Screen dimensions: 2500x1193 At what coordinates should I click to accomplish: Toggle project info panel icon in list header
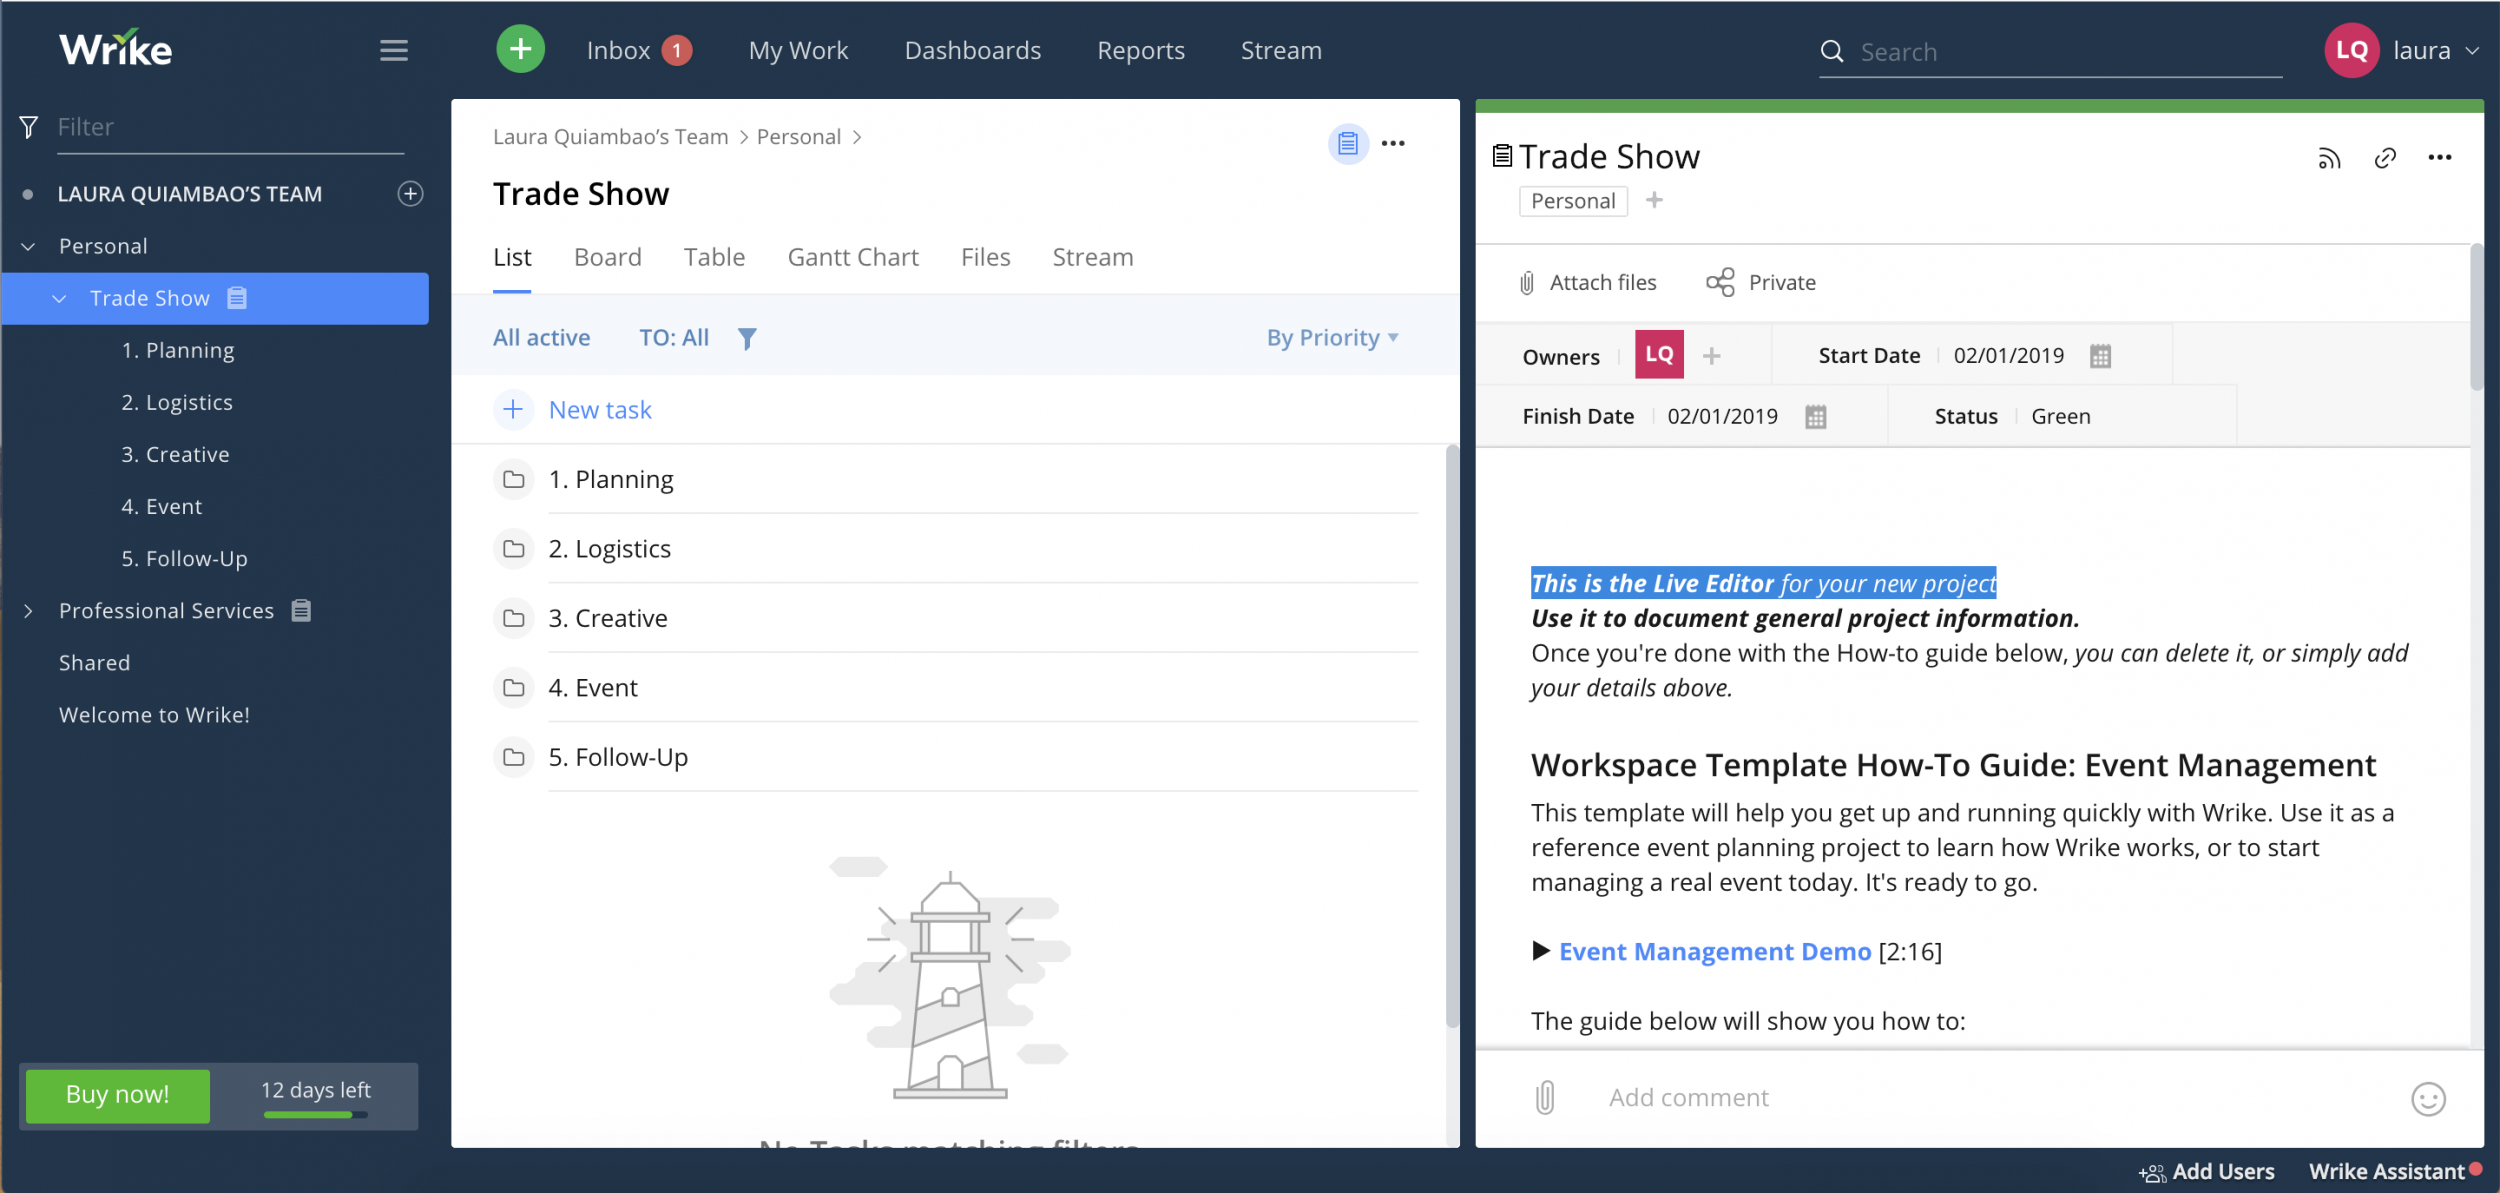click(1347, 144)
